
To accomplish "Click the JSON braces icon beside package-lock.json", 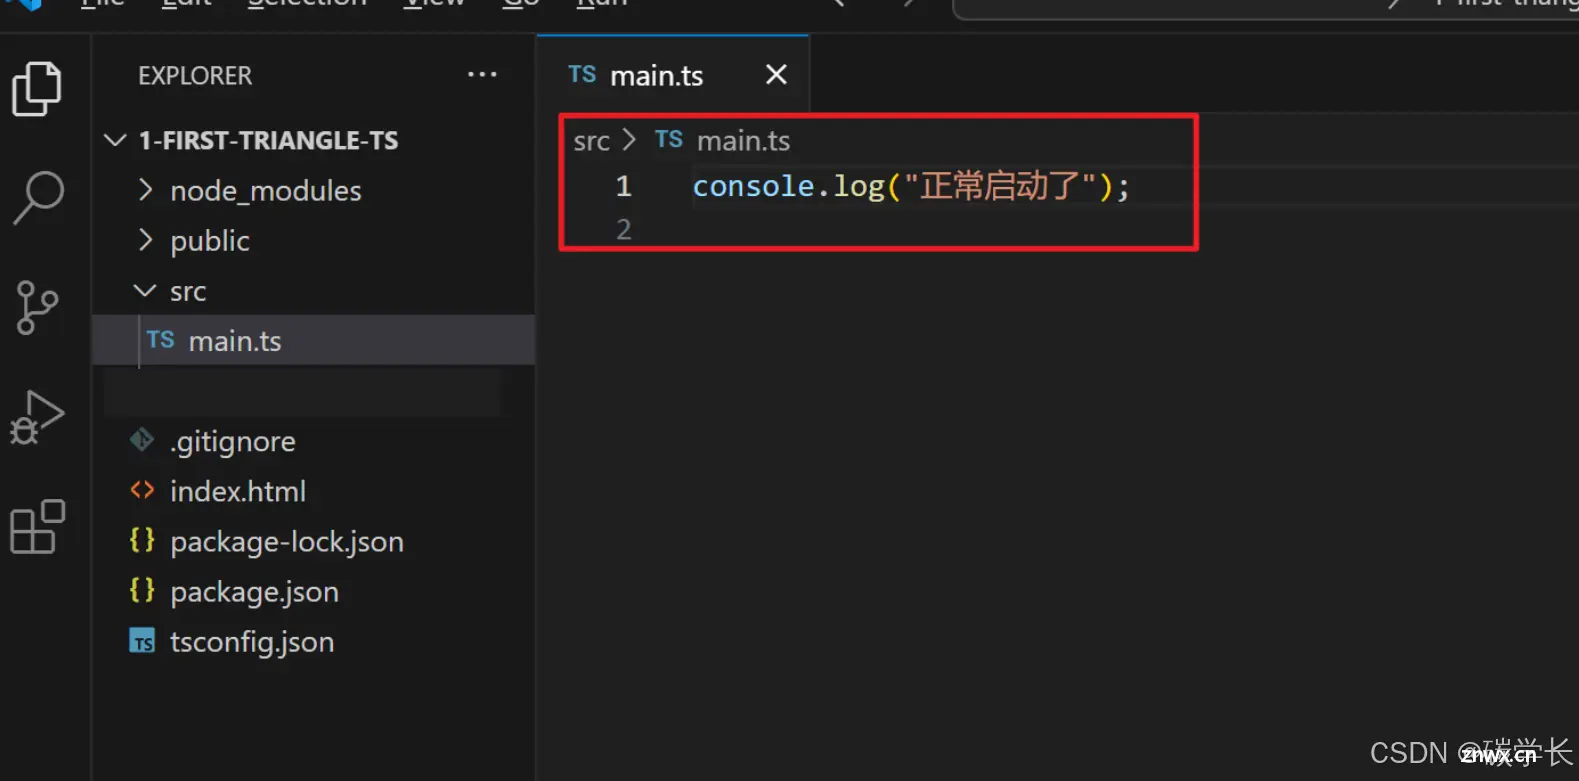I will click(x=142, y=540).
